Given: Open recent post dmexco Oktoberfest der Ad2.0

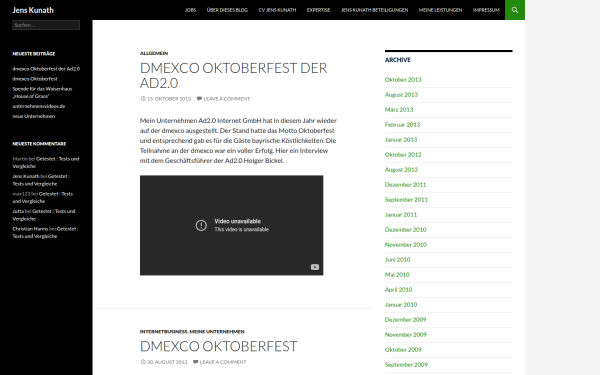Looking at the screenshot, I should [46, 69].
